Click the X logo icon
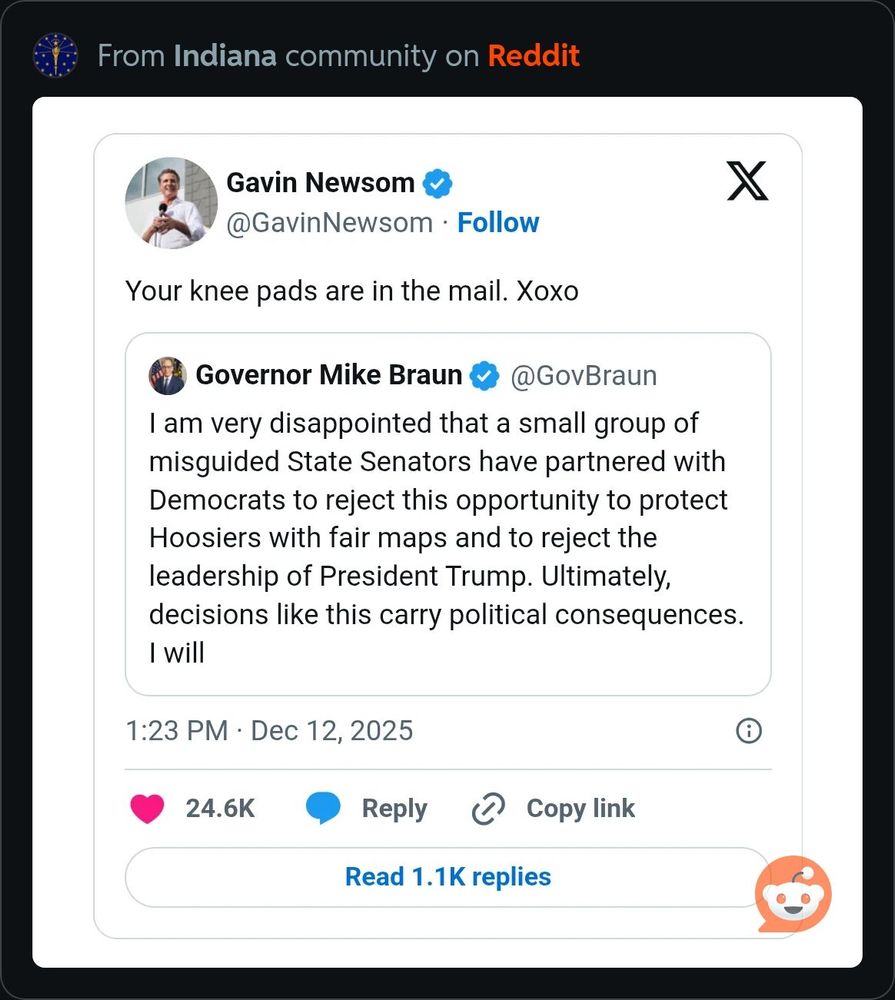The width and height of the screenshot is (895, 1000). (748, 181)
